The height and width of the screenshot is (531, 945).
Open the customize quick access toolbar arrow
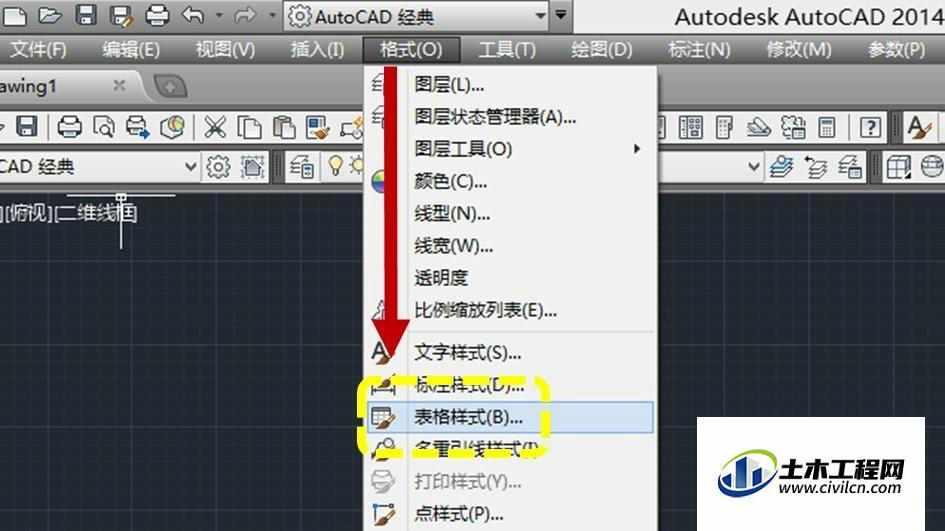click(561, 15)
